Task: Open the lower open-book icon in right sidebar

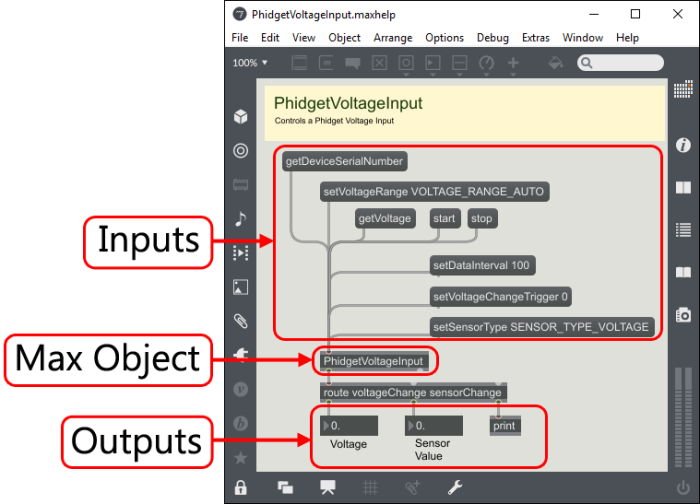Action: [683, 272]
